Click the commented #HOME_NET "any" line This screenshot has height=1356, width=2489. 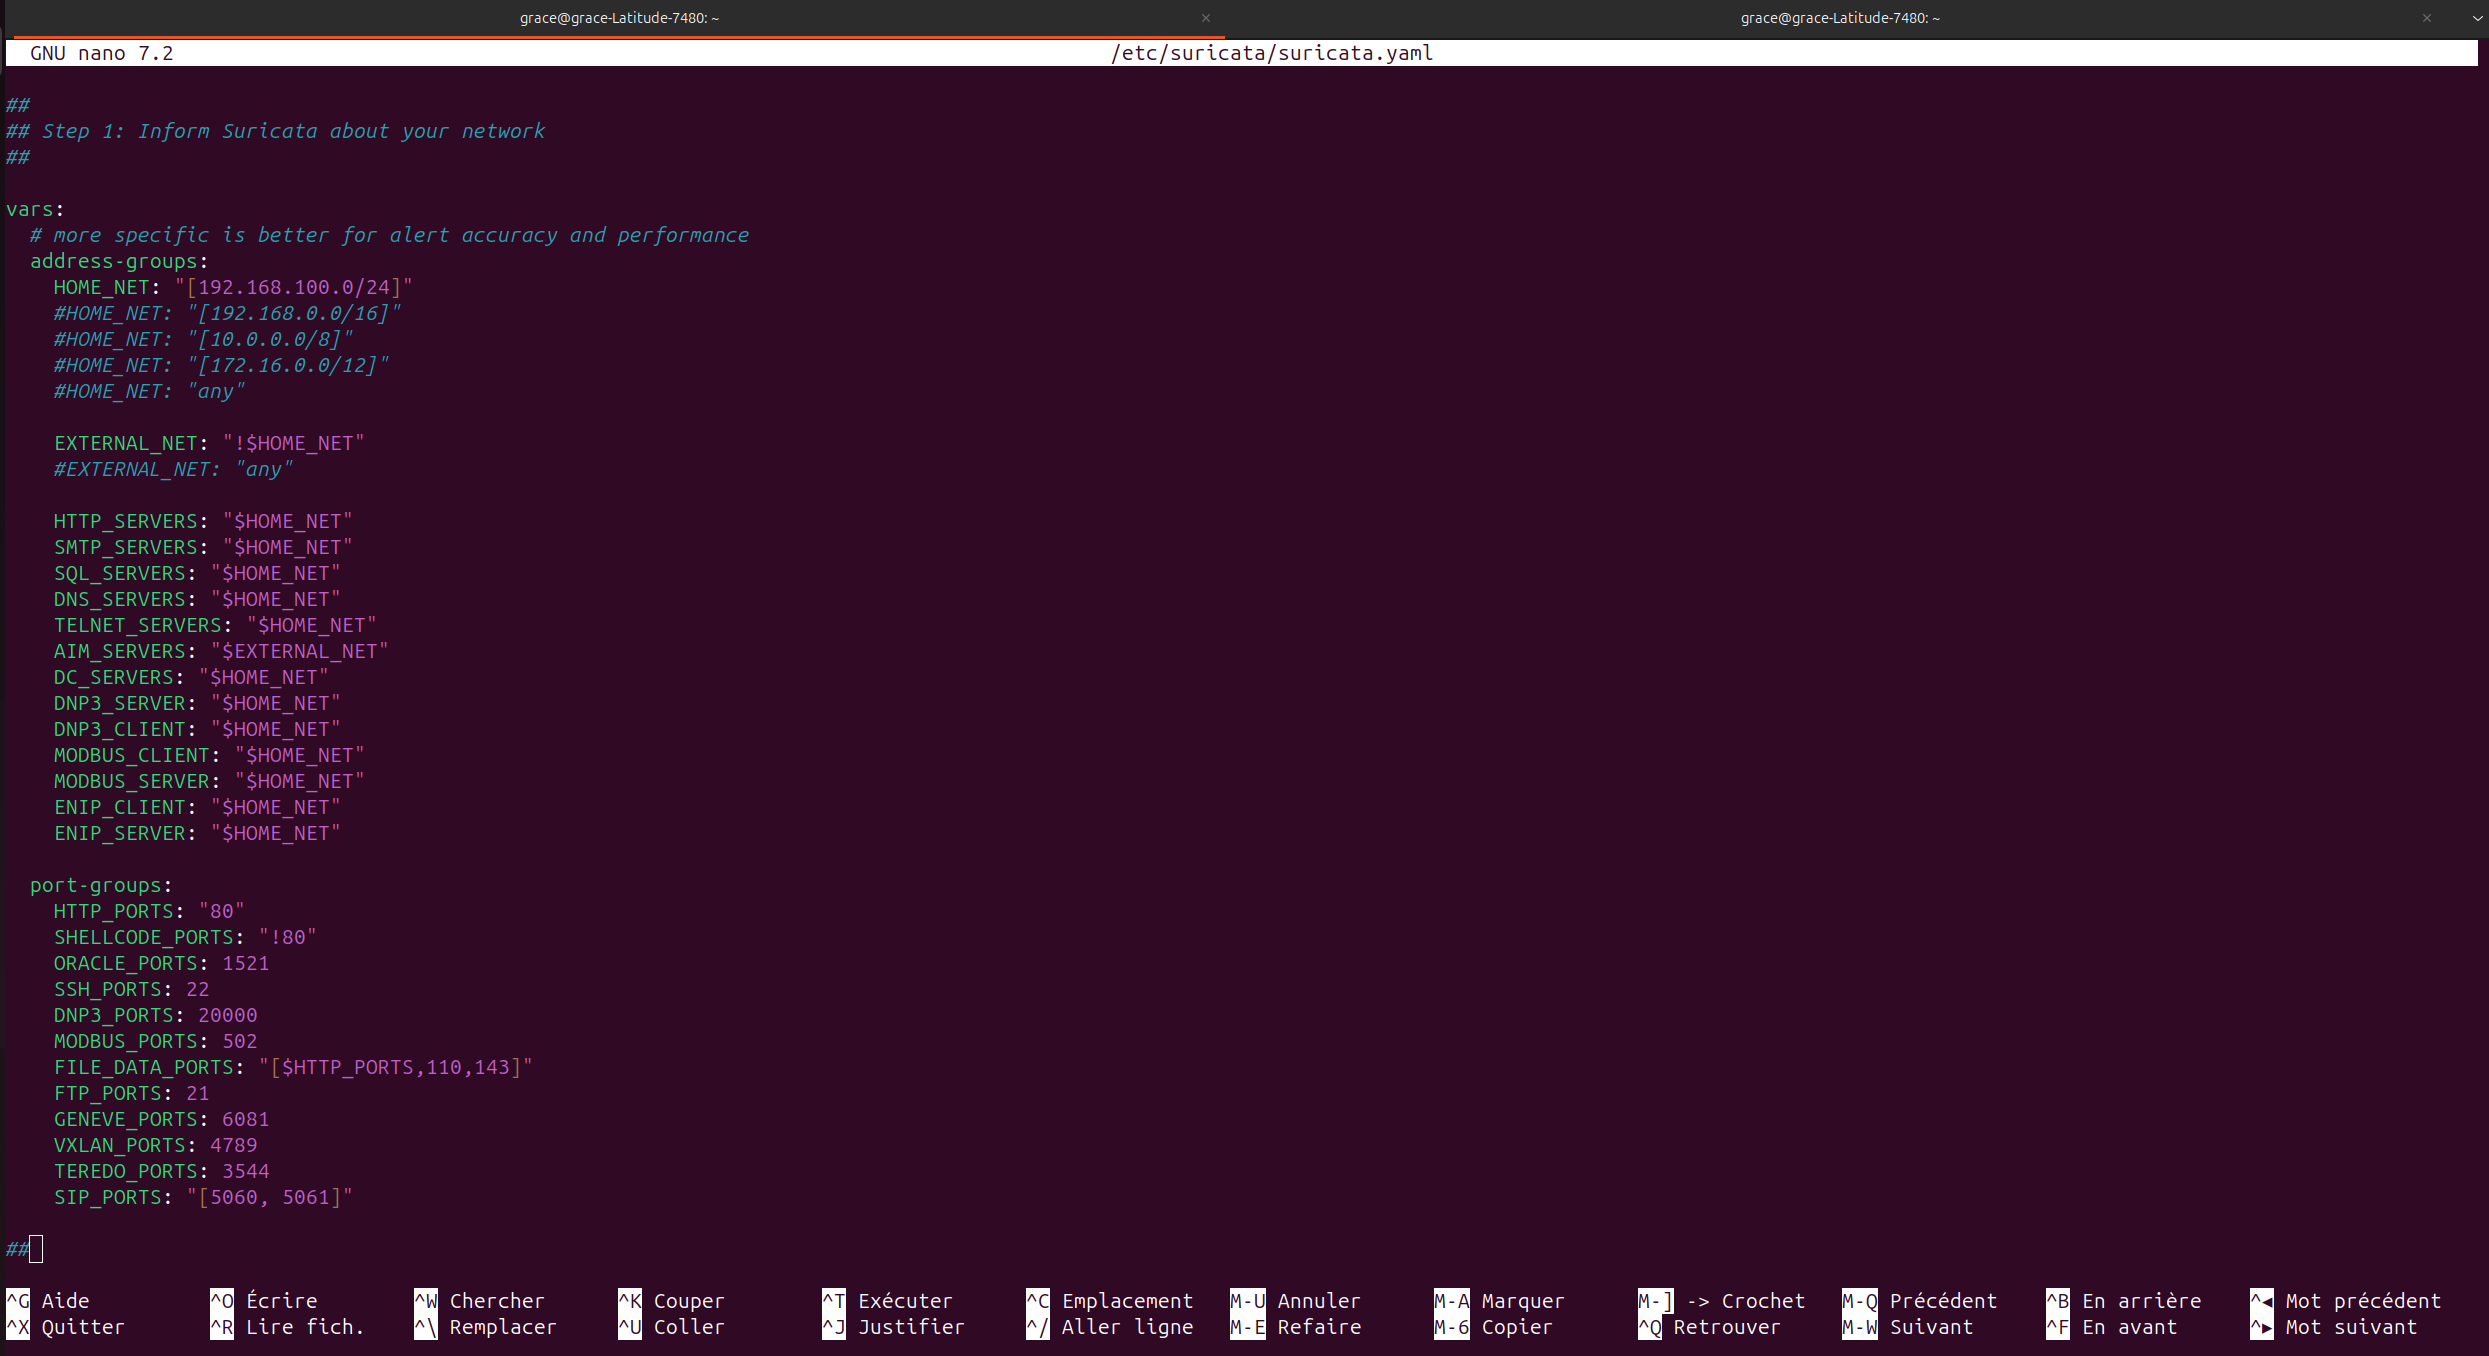click(x=148, y=392)
